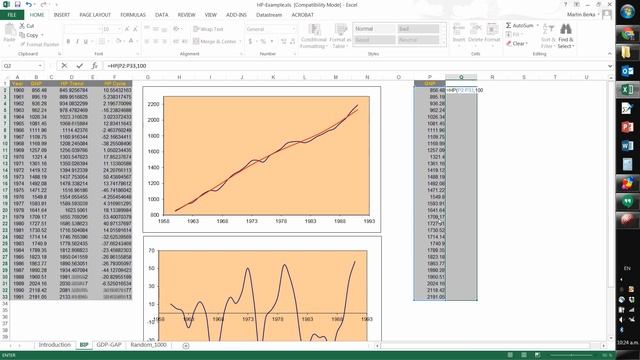Collapse the ribbon with the up caret
The height and width of the screenshot is (360, 640).
[610, 53]
